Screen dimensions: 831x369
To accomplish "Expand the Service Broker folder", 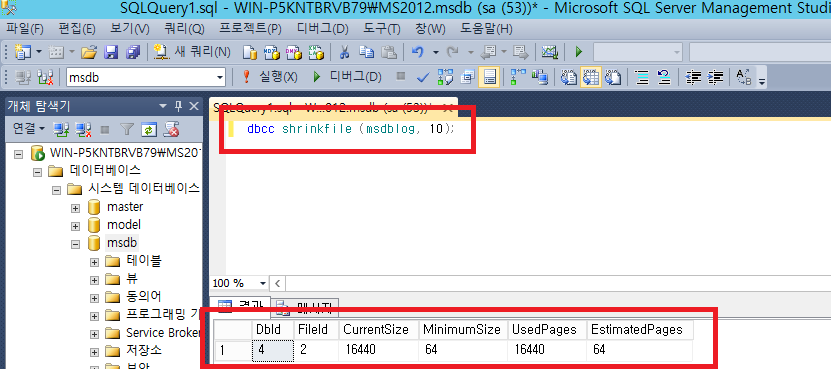I will tap(94, 334).
